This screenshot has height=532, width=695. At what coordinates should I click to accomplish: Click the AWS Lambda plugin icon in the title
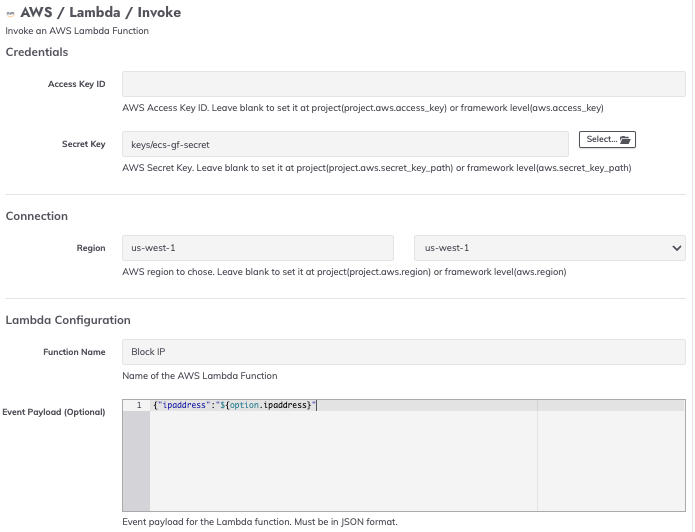[x=10, y=14]
